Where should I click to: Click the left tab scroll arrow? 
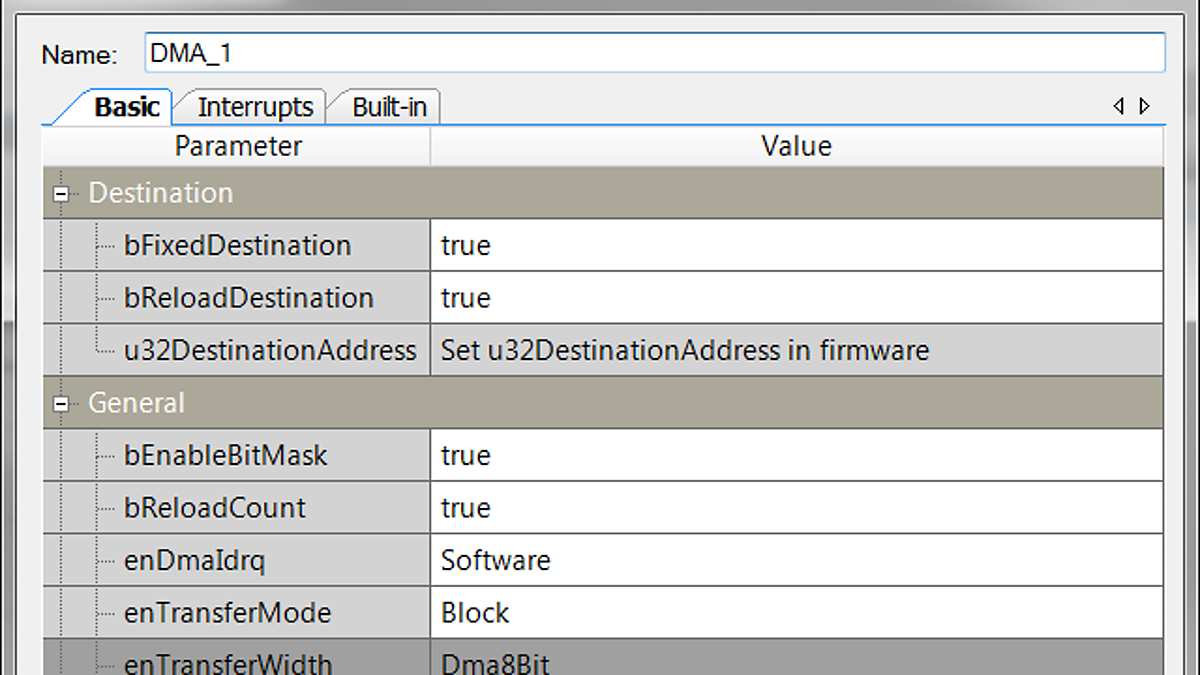pyautogui.click(x=1119, y=106)
